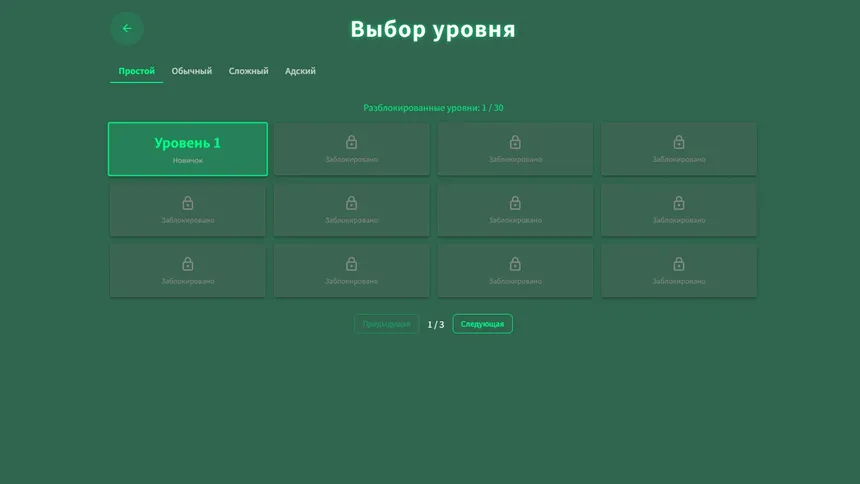Image resolution: width=860 pixels, height=484 pixels.
Task: Click lock icon in second row, first card
Action: (187, 203)
